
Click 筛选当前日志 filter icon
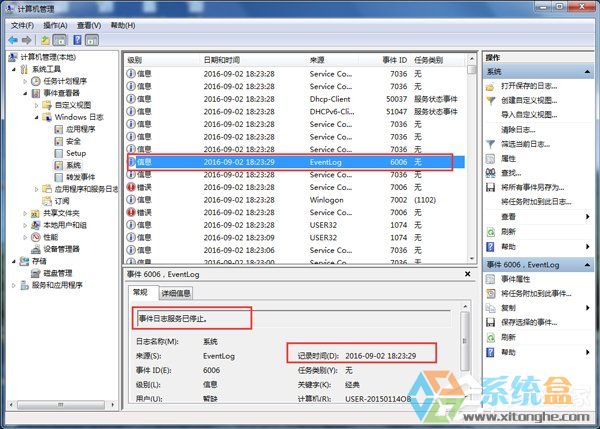[x=491, y=144]
